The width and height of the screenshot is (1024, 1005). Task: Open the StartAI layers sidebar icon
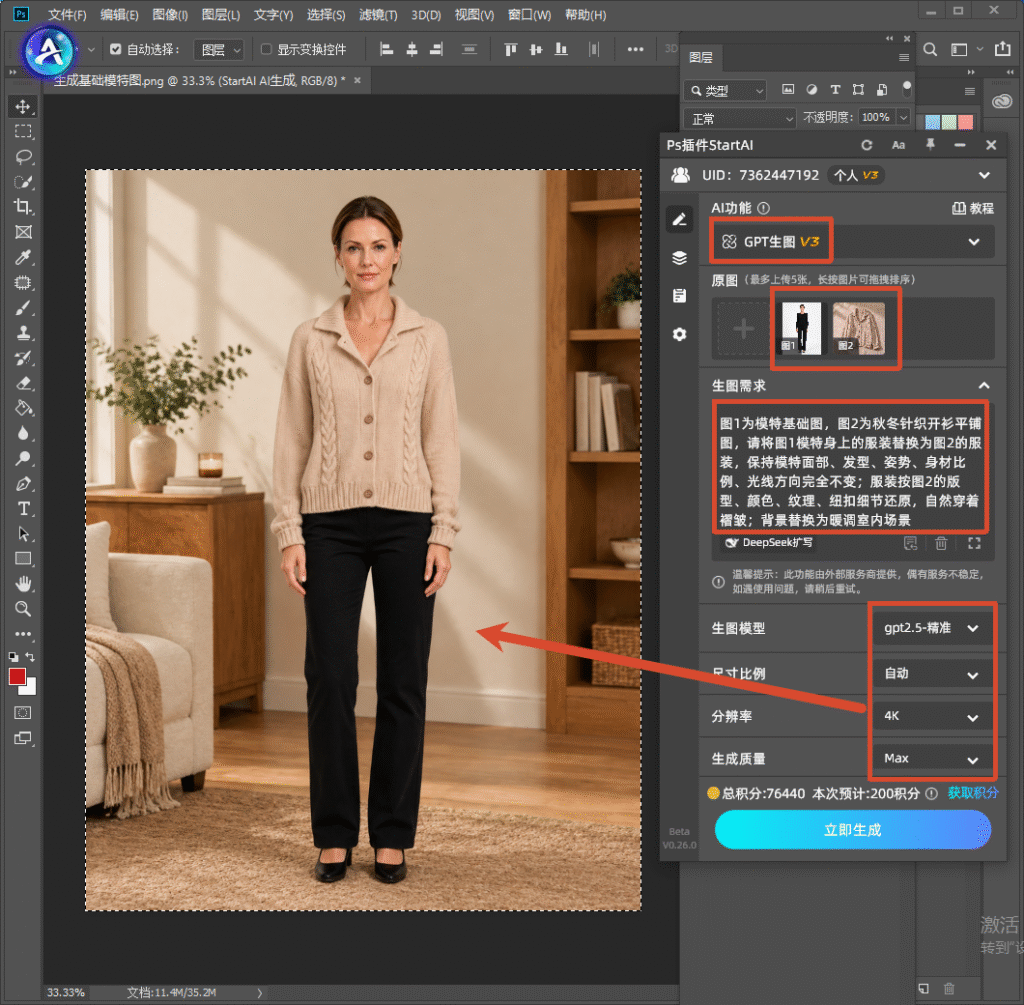pos(679,258)
